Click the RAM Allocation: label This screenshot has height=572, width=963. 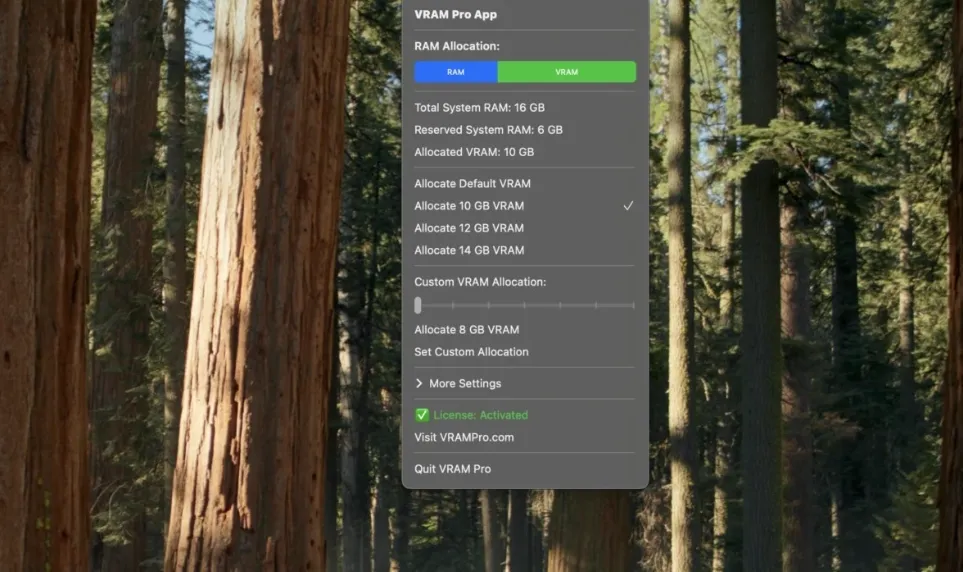coord(457,46)
